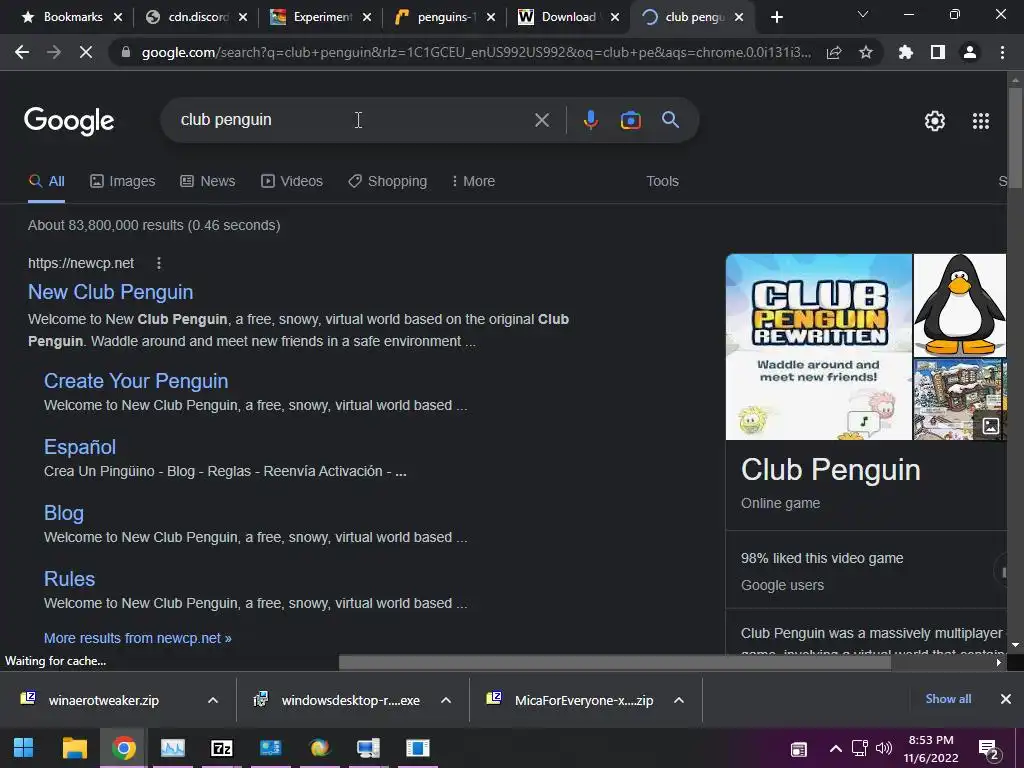Bookmark this page with the star icon
This screenshot has width=1024, height=768.
[x=865, y=52]
